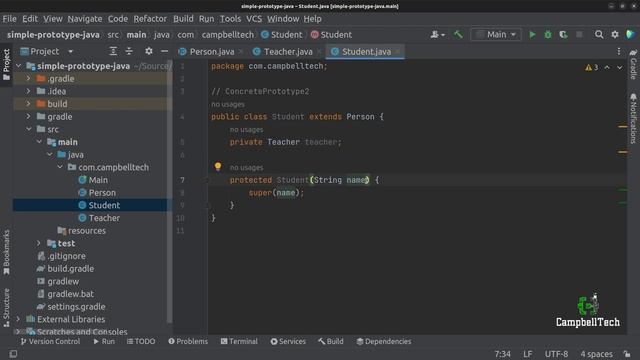Open the VCS menu

point(254,19)
